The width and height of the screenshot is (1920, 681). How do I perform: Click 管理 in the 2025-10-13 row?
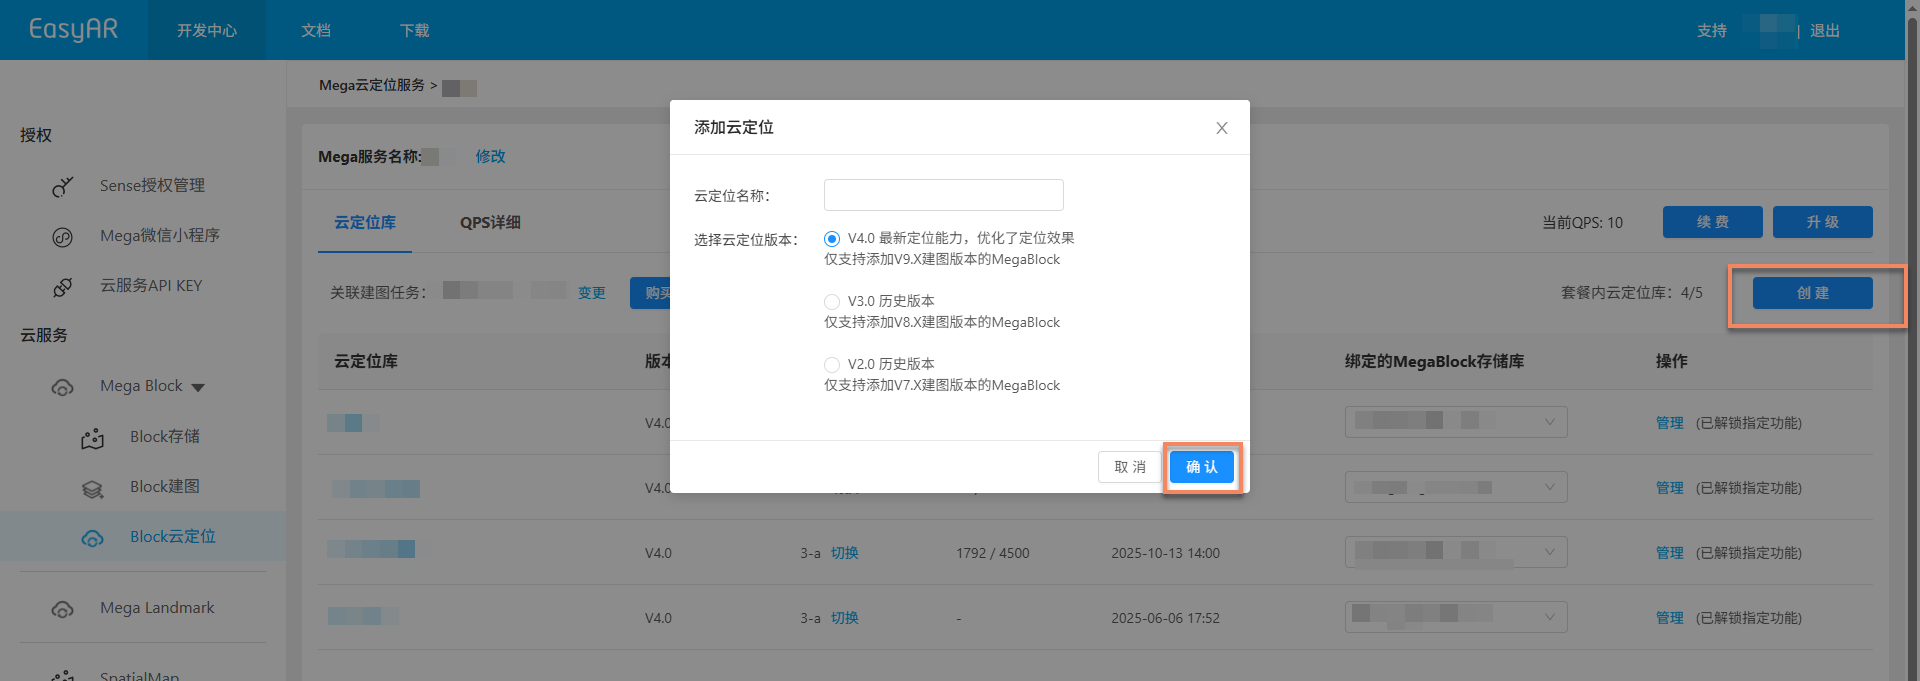[x=1670, y=553]
